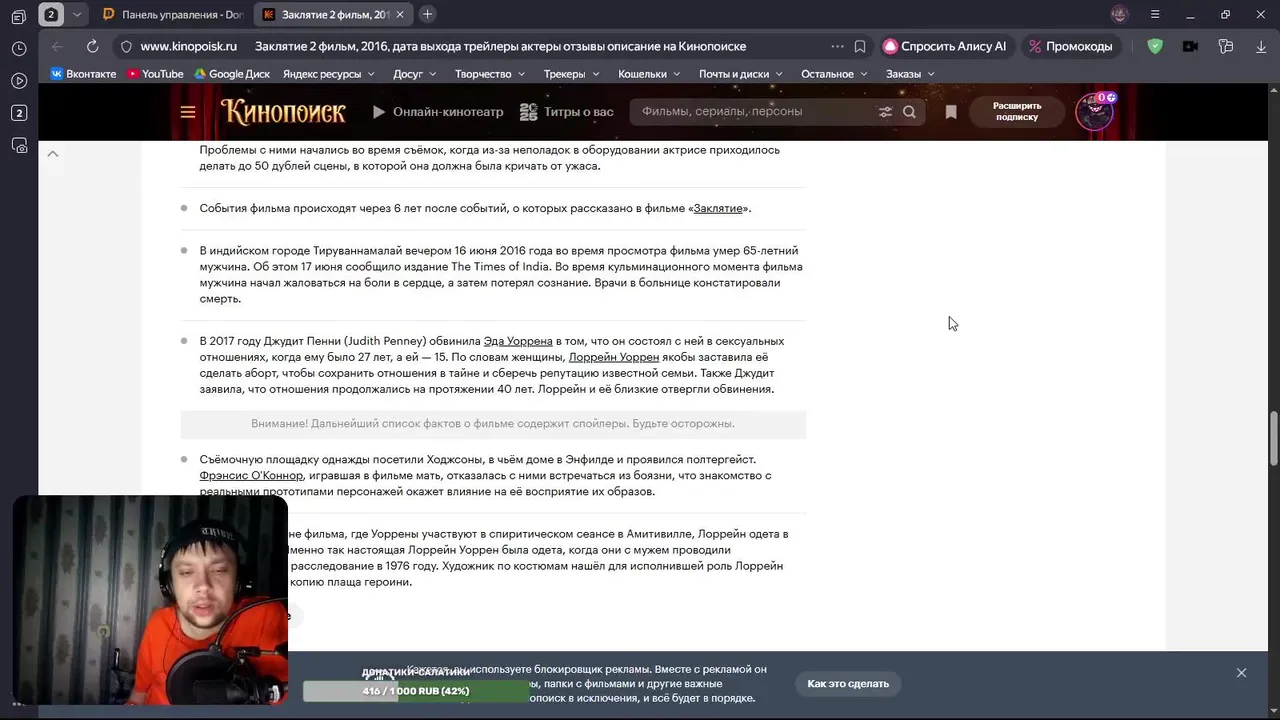1280x720 pixels.
Task: Expand the Трекеры bookmarks folder
Action: coord(572,74)
